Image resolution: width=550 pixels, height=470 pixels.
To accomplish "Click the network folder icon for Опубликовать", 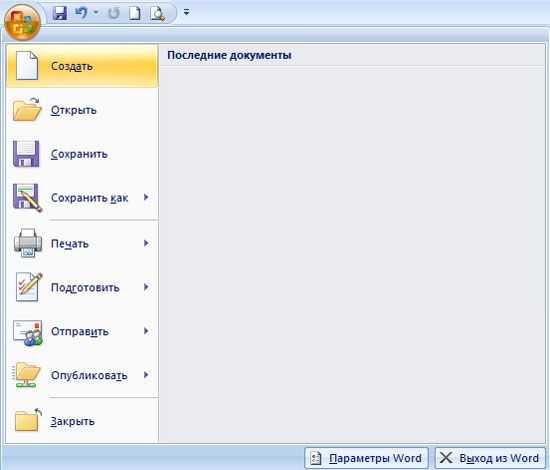I will click(x=27, y=375).
